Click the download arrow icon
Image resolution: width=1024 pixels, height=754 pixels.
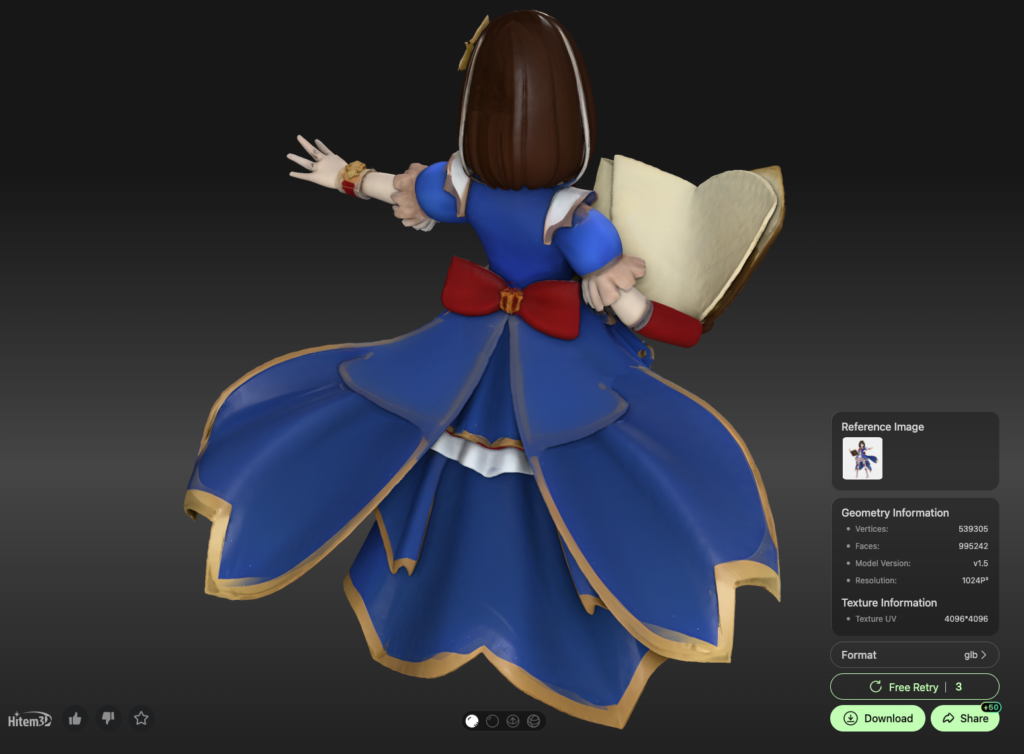pyautogui.click(x=850, y=718)
